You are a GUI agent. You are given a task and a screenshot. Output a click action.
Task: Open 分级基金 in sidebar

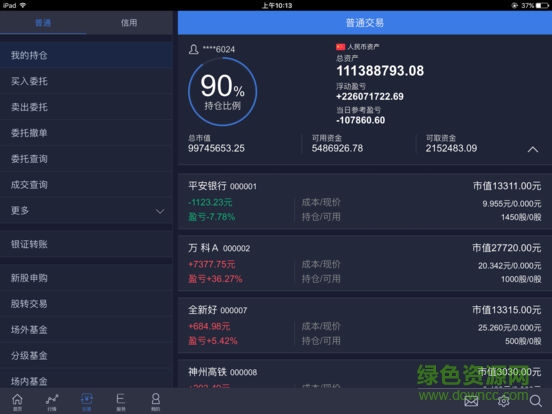pos(86,355)
